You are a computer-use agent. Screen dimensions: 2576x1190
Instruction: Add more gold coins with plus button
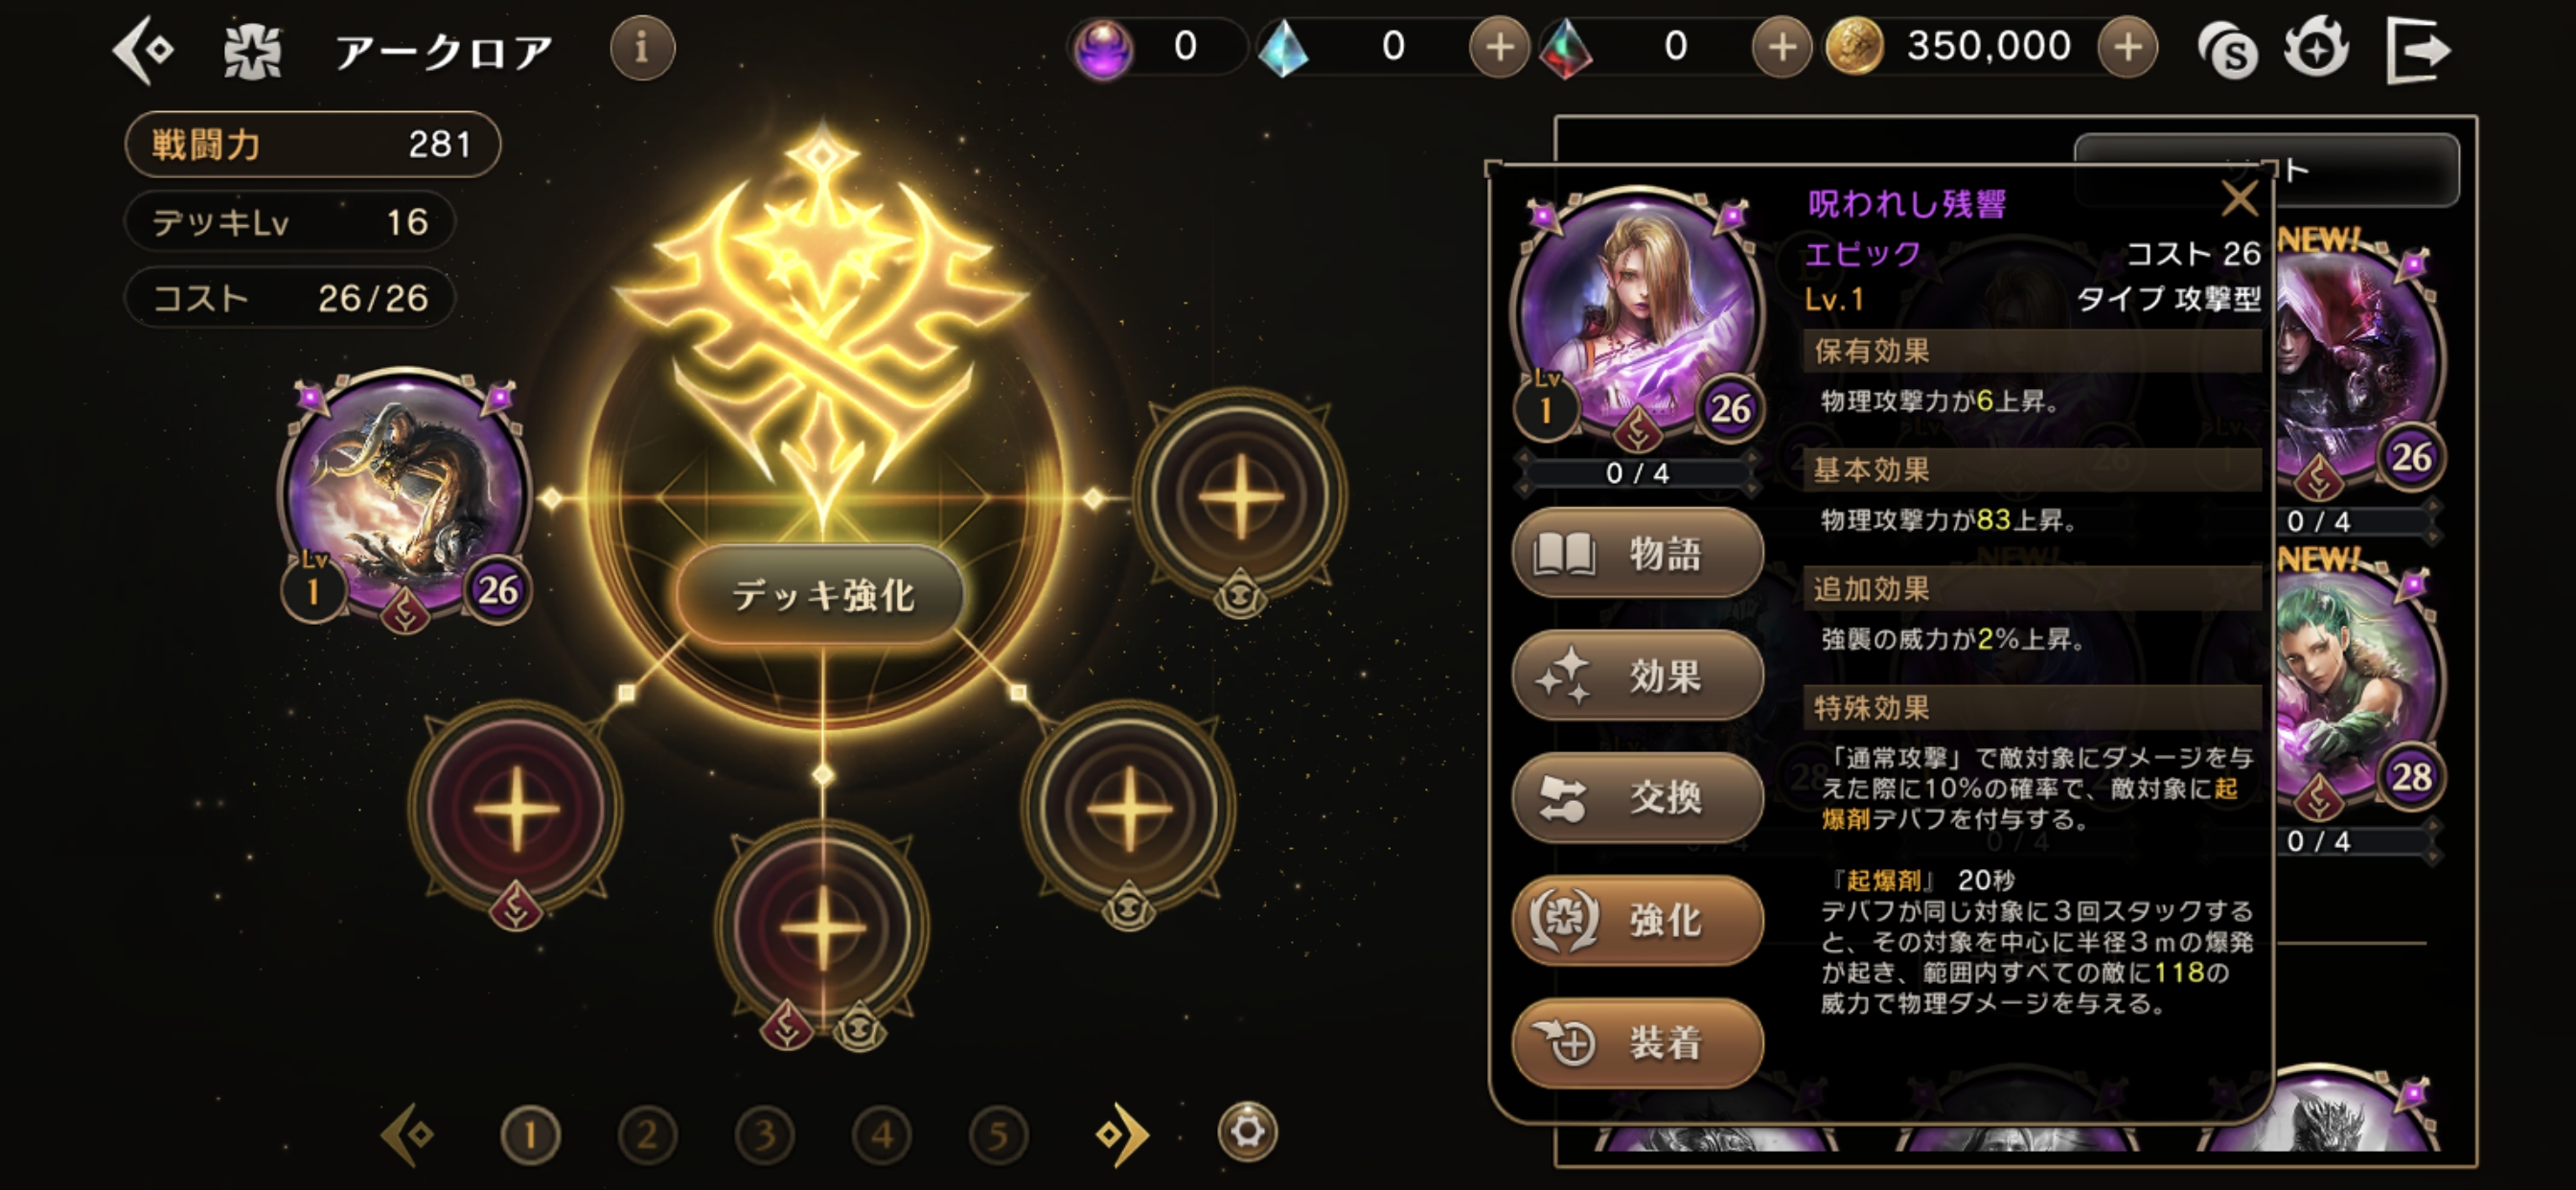pos(2127,46)
